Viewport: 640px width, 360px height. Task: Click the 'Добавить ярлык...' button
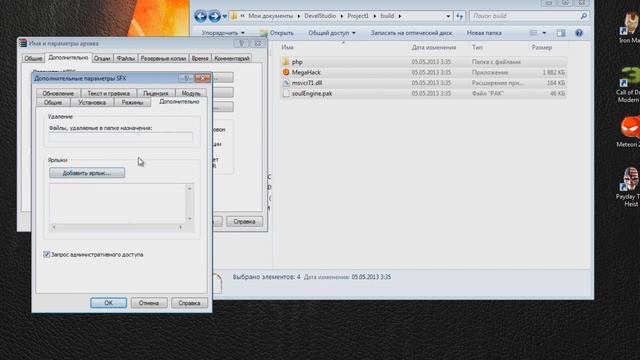pos(87,173)
